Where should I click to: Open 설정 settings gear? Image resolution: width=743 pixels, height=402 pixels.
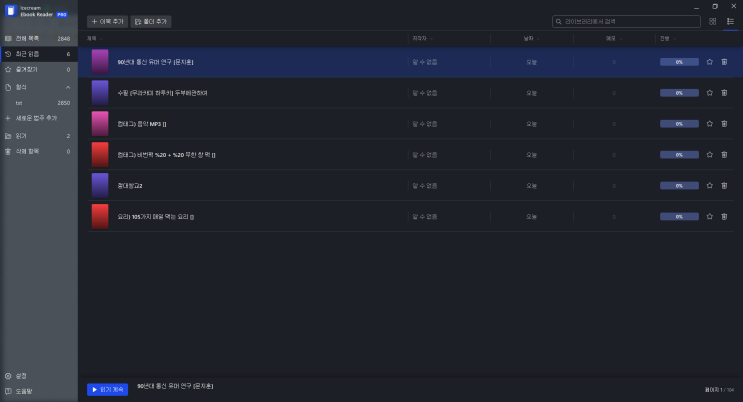tap(16, 376)
